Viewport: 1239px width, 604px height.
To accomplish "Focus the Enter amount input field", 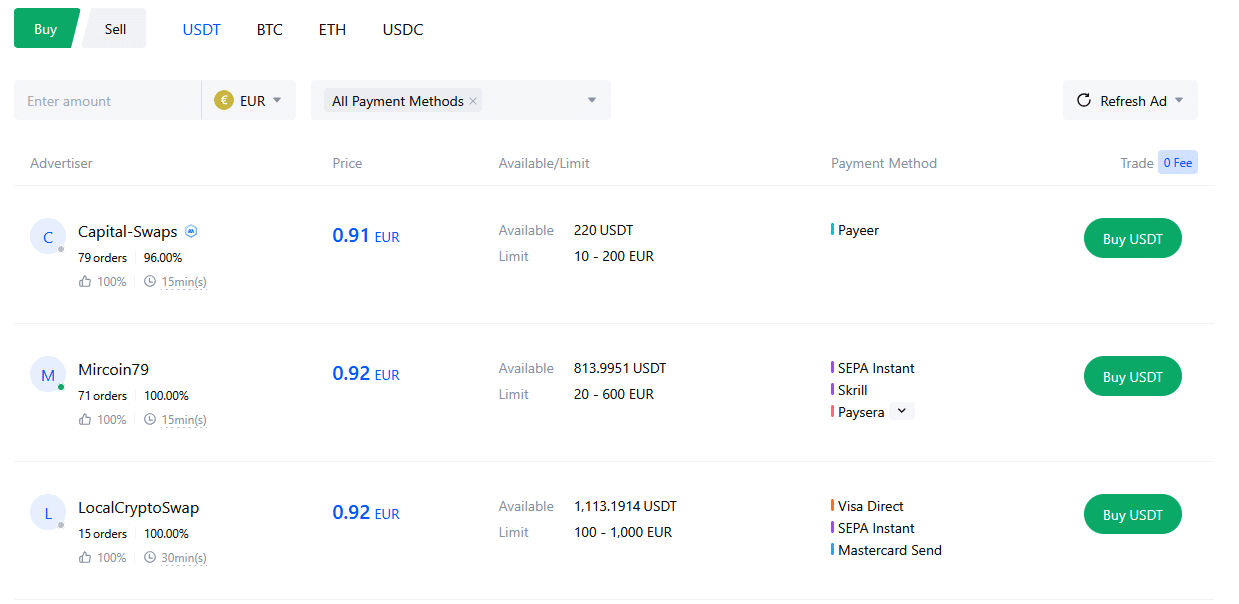I will point(107,101).
